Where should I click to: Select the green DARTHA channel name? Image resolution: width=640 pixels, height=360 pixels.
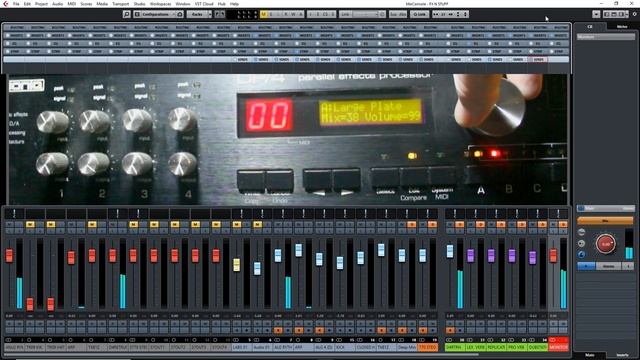click(x=455, y=347)
